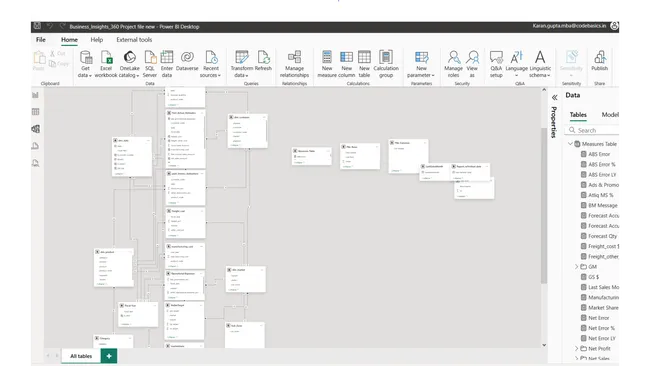Viewport: 650px width, 366px height.
Task: Create a New parameter
Action: pyautogui.click(x=421, y=64)
